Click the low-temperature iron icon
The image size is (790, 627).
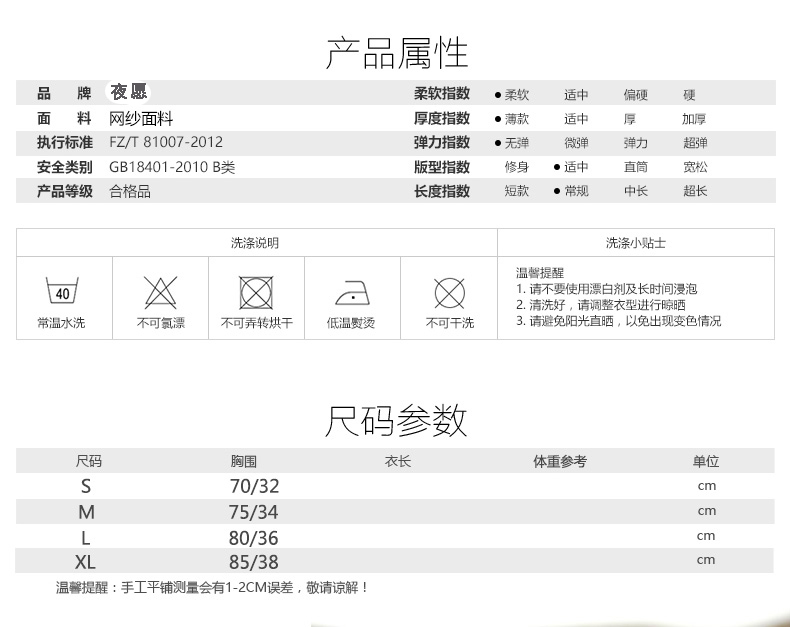[x=351, y=294]
